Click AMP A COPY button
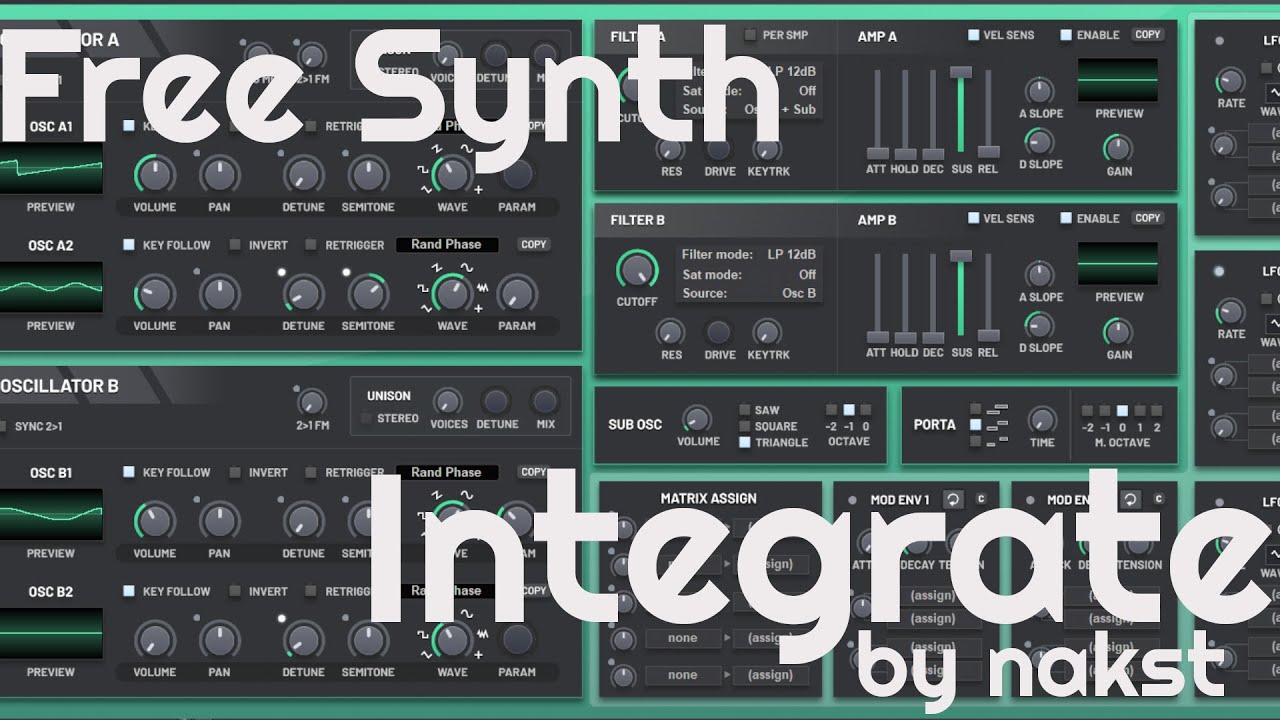Image resolution: width=1280 pixels, height=720 pixels. (1148, 35)
